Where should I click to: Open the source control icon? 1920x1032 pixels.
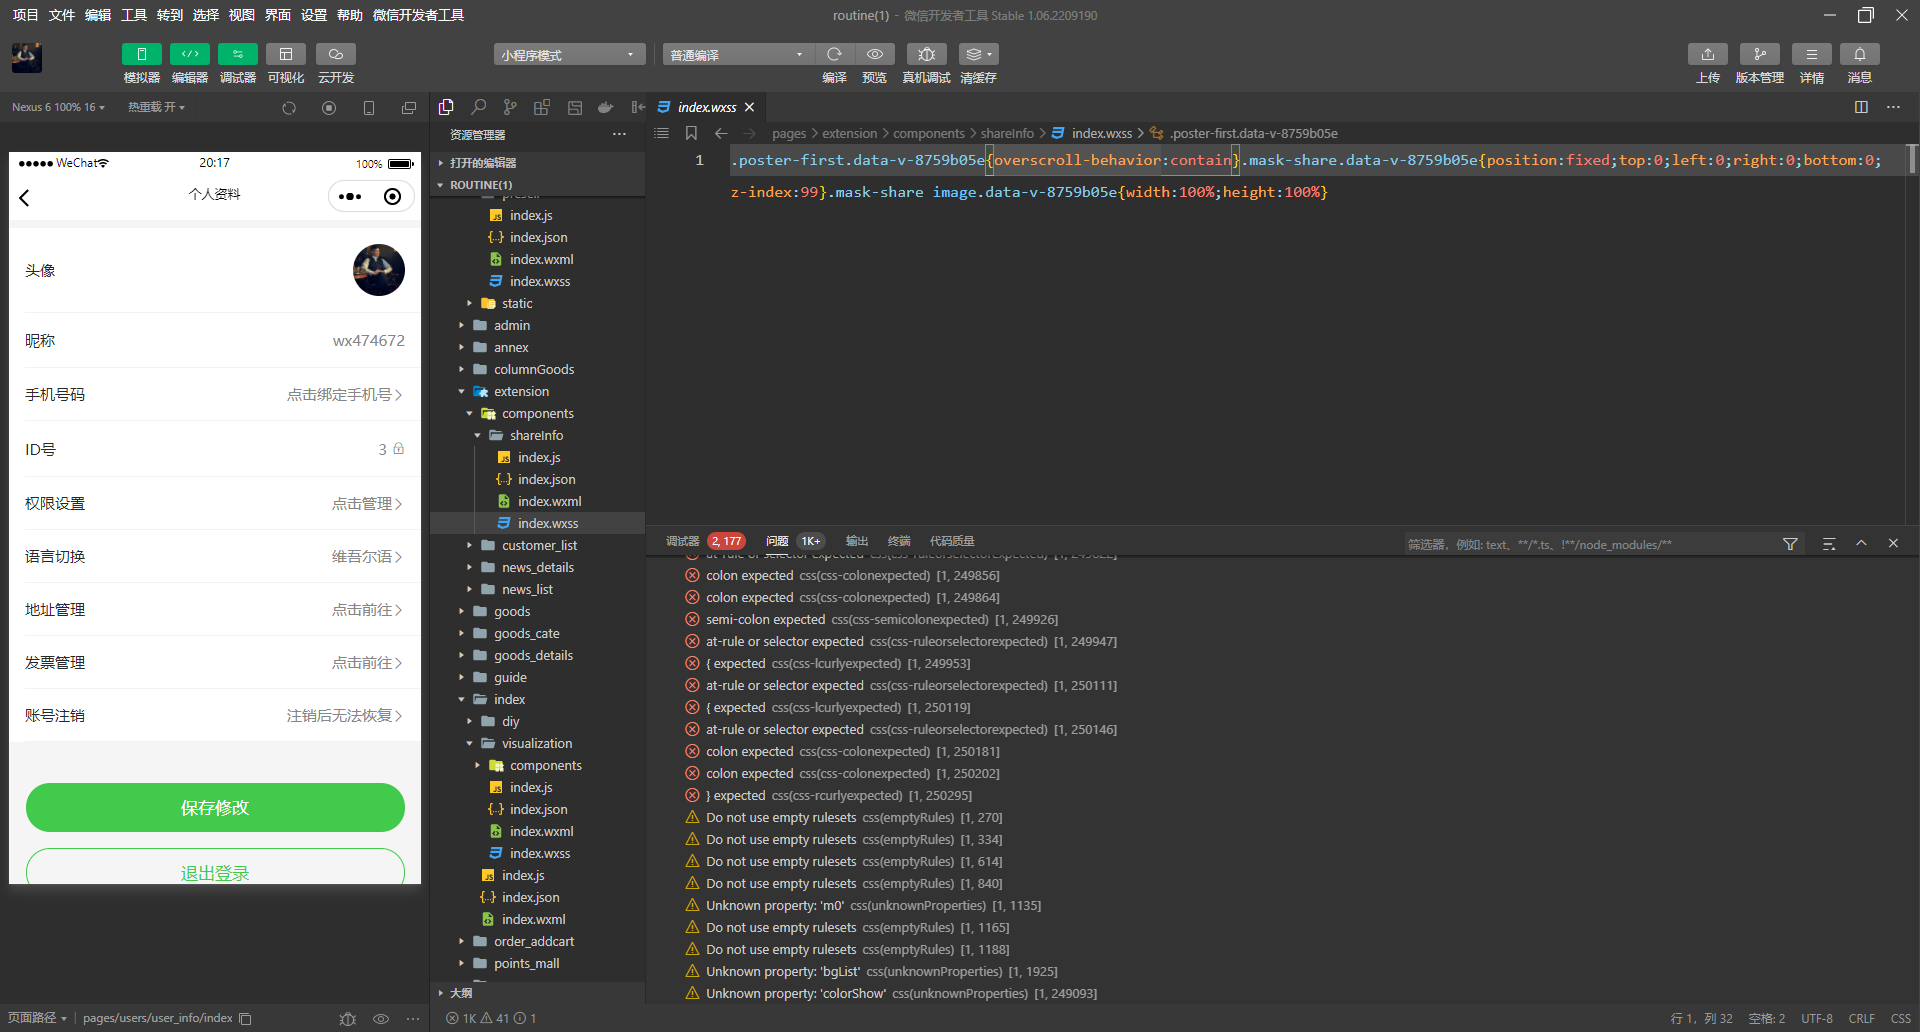point(510,107)
